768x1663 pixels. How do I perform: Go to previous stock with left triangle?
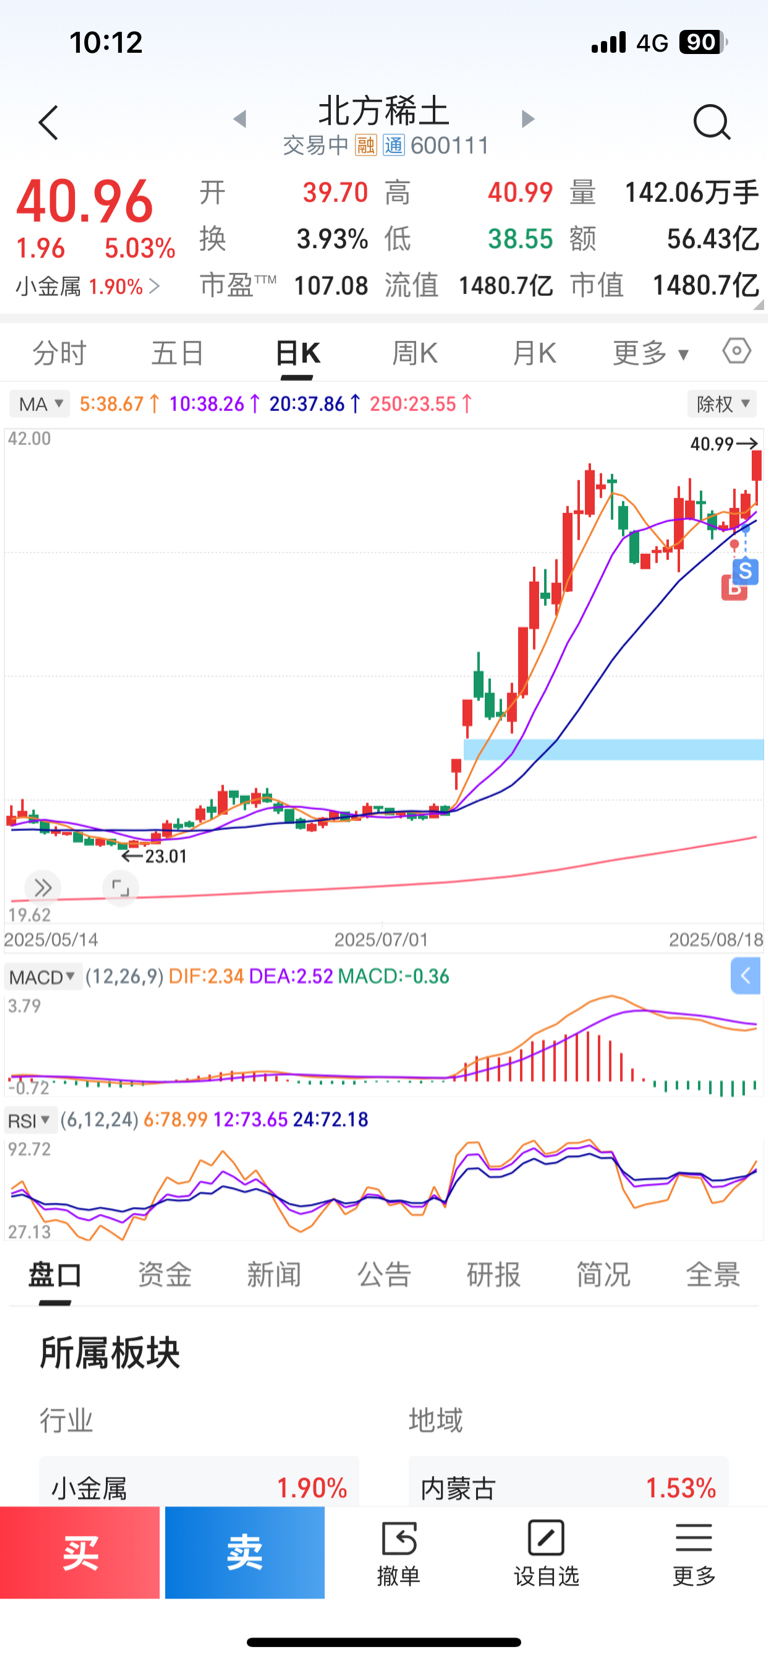click(x=240, y=119)
